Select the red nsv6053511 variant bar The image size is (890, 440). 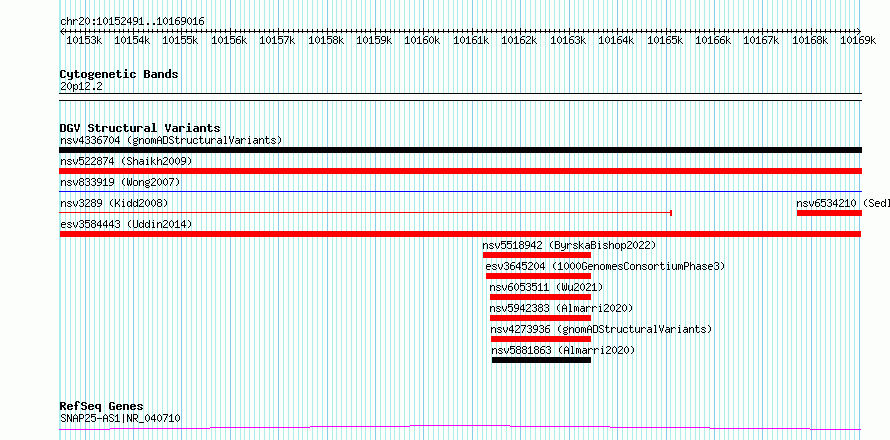540,297
